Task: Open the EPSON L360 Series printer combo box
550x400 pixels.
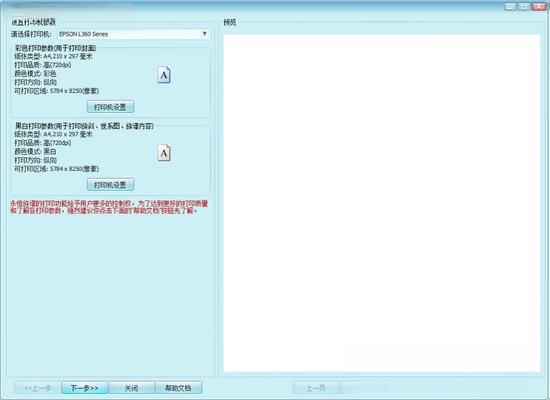Action: coord(134,34)
